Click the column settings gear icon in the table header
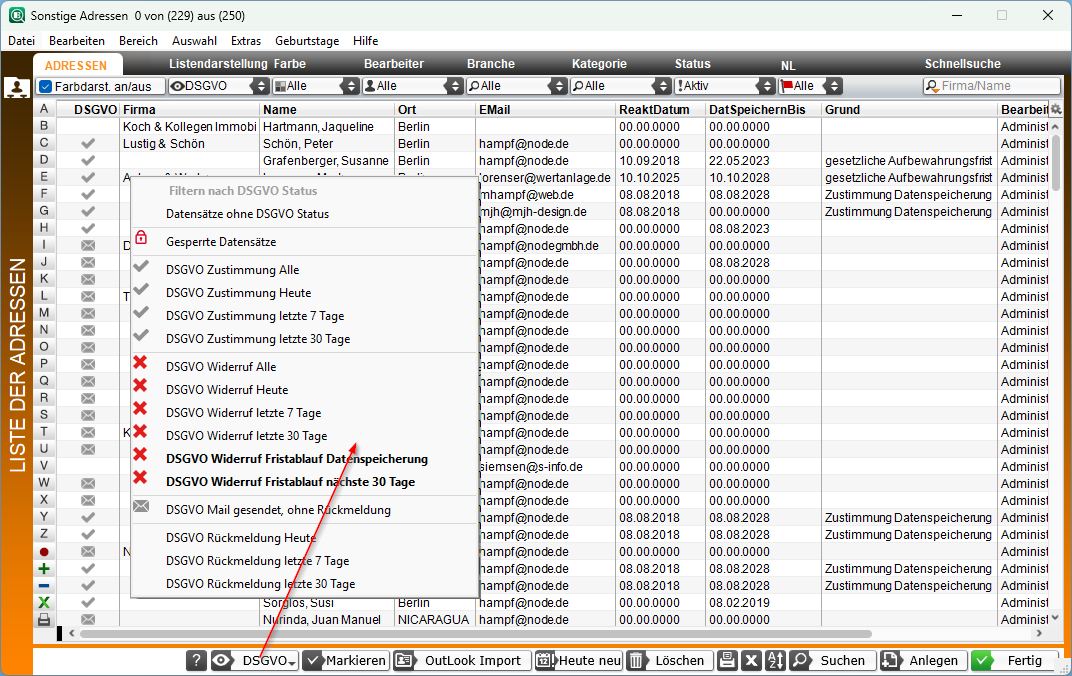The width and height of the screenshot is (1072, 676). pos(1055,109)
